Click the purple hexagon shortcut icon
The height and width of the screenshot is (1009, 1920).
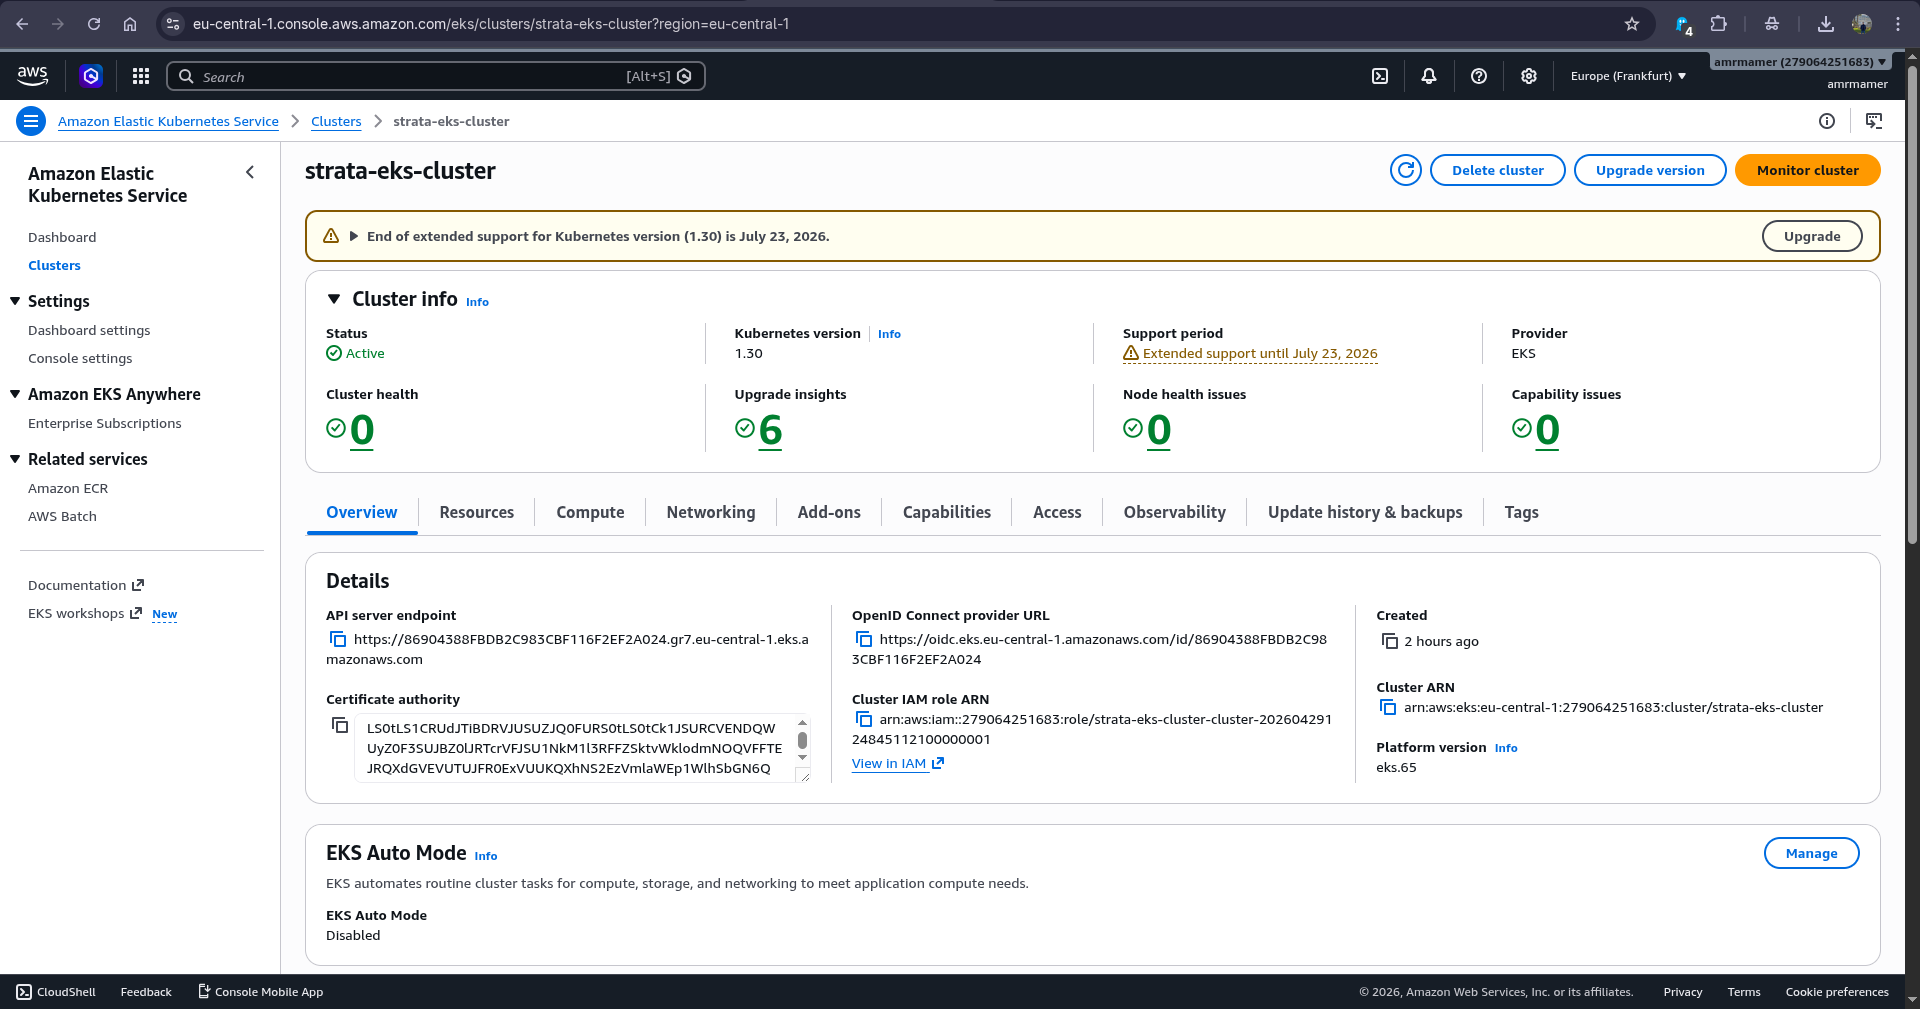click(91, 76)
